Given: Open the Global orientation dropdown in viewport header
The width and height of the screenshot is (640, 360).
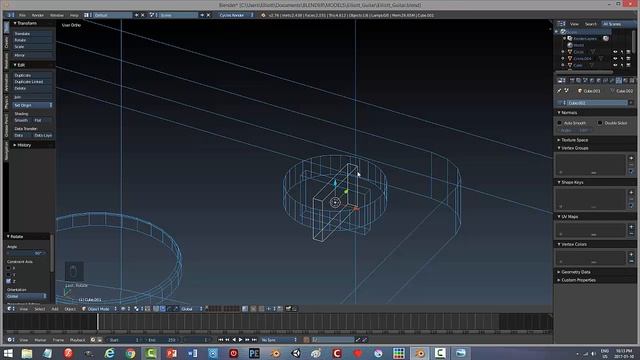Looking at the screenshot, I should click(191, 309).
